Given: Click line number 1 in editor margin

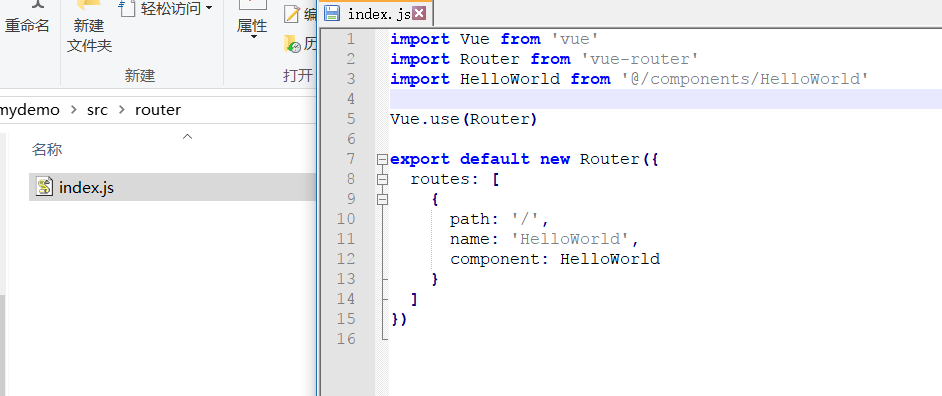Looking at the screenshot, I should tap(350, 39).
